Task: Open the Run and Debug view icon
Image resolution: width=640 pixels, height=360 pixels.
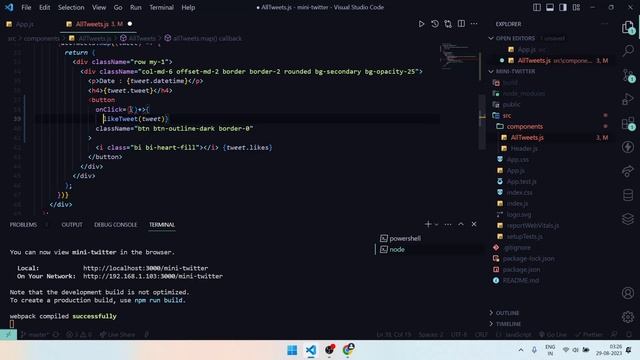Action: tap(628, 99)
